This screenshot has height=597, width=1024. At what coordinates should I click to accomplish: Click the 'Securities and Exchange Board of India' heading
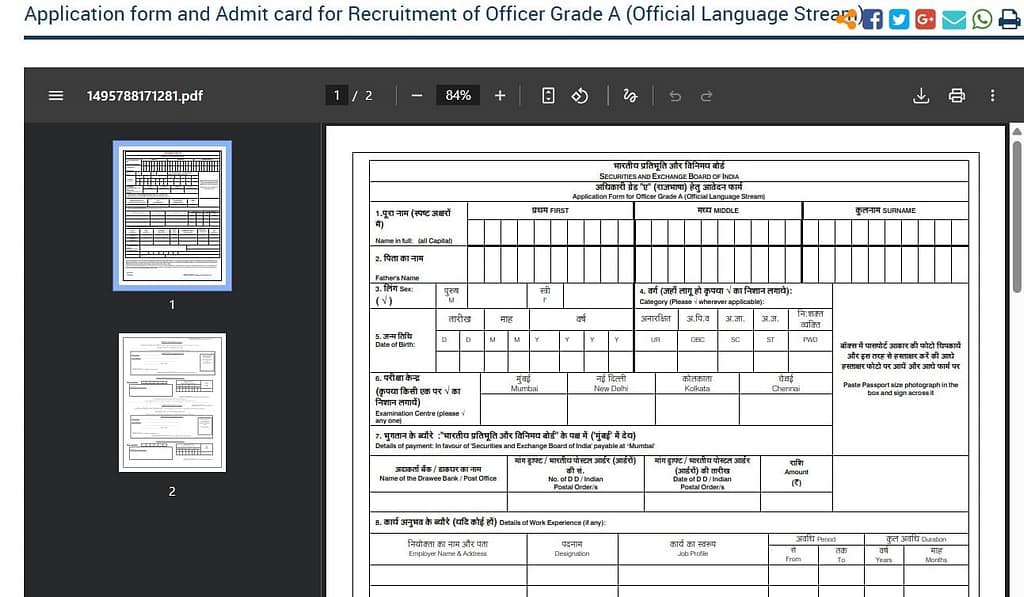click(669, 176)
